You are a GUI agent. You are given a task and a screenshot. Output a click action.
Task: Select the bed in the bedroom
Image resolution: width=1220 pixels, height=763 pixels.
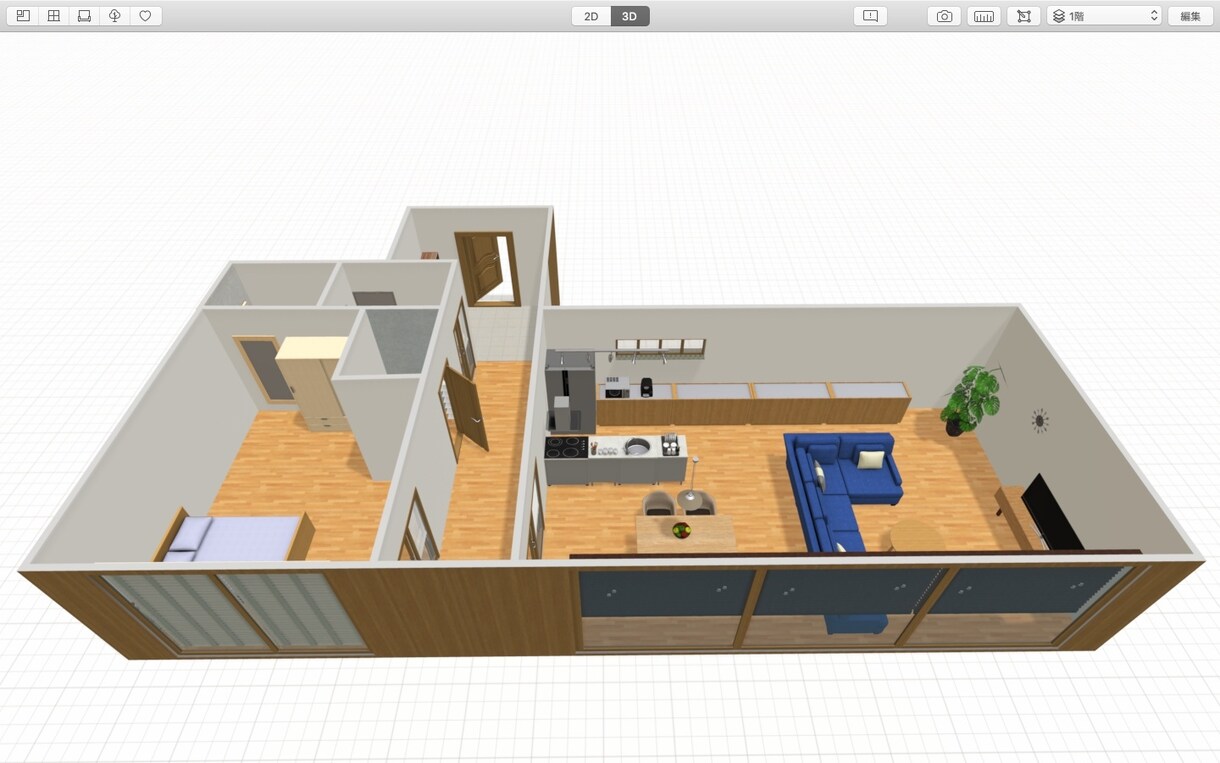tap(235, 538)
